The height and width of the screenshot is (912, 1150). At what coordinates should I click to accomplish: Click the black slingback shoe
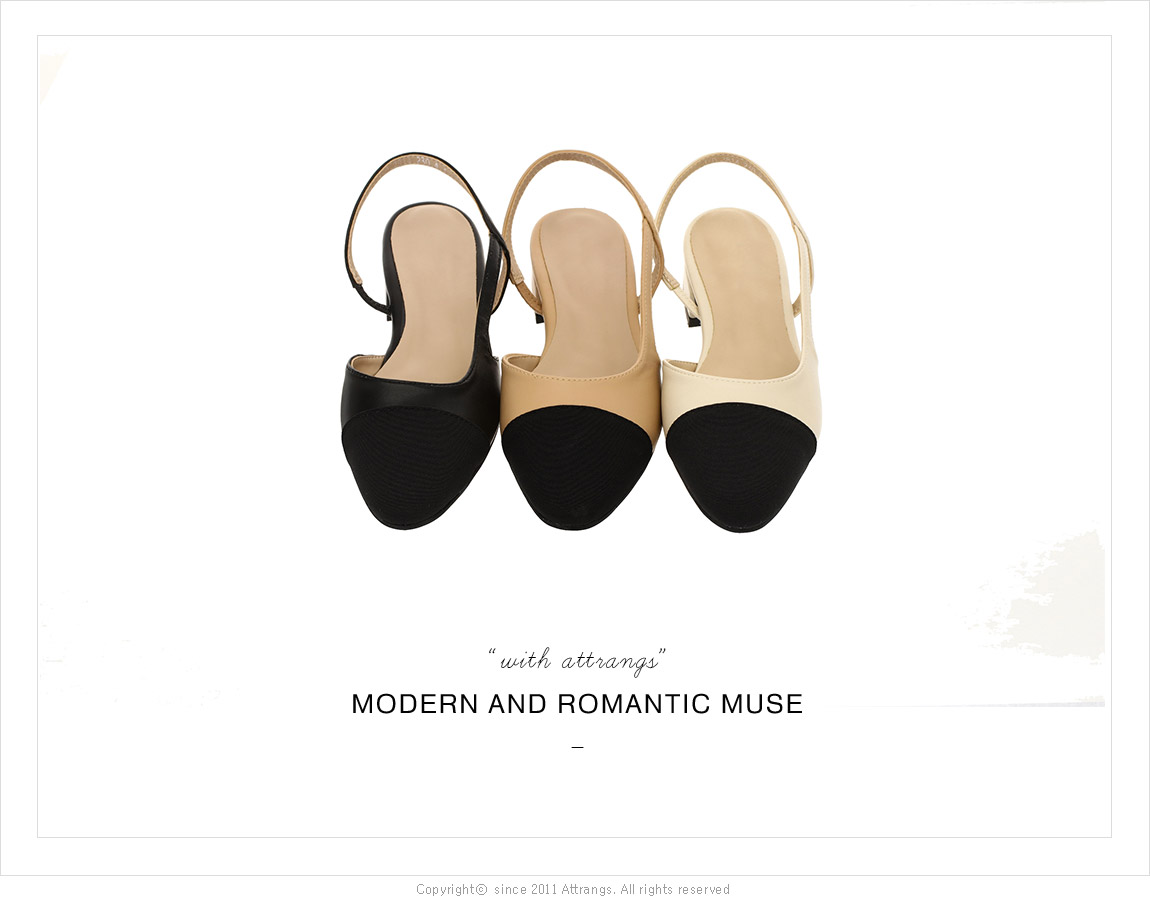424,341
